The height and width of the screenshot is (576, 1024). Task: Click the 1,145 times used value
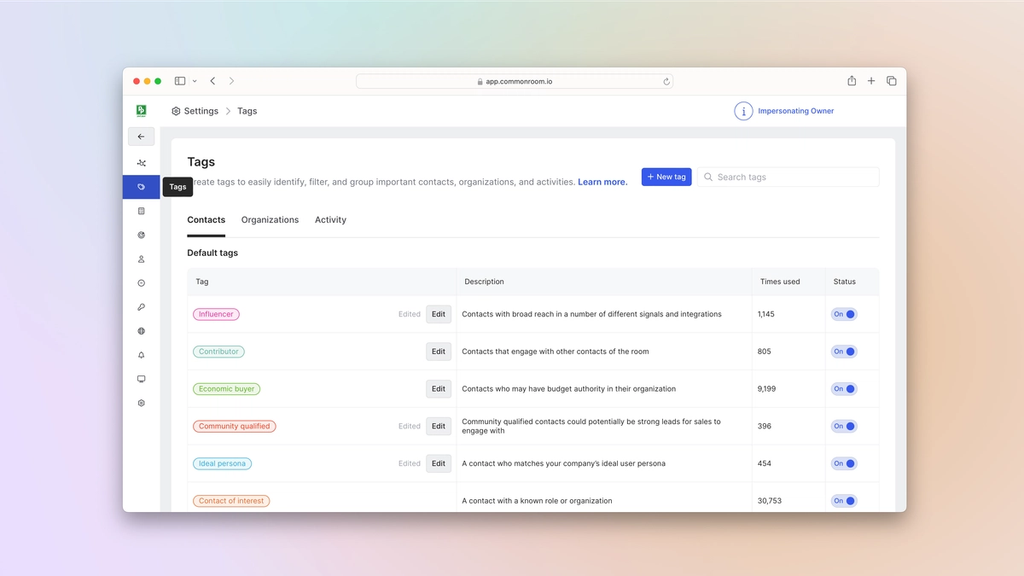coord(766,314)
